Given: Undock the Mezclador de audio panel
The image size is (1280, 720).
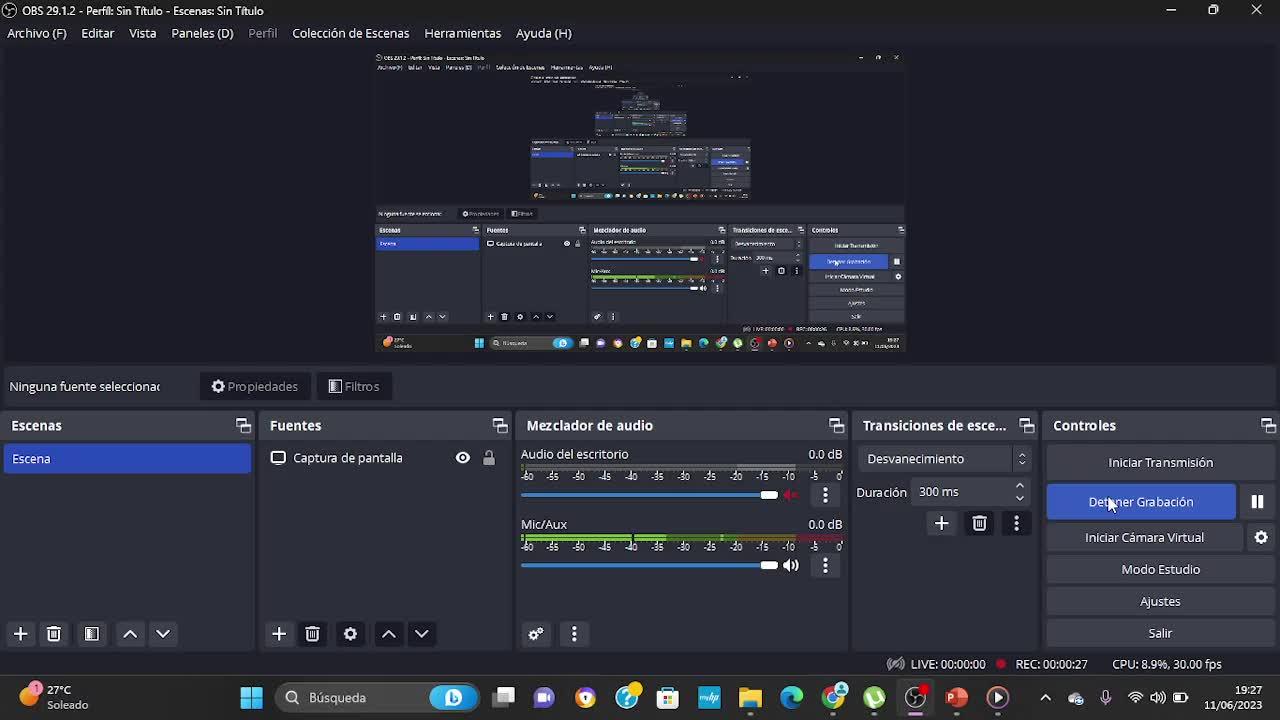Looking at the screenshot, I should pyautogui.click(x=836, y=426).
